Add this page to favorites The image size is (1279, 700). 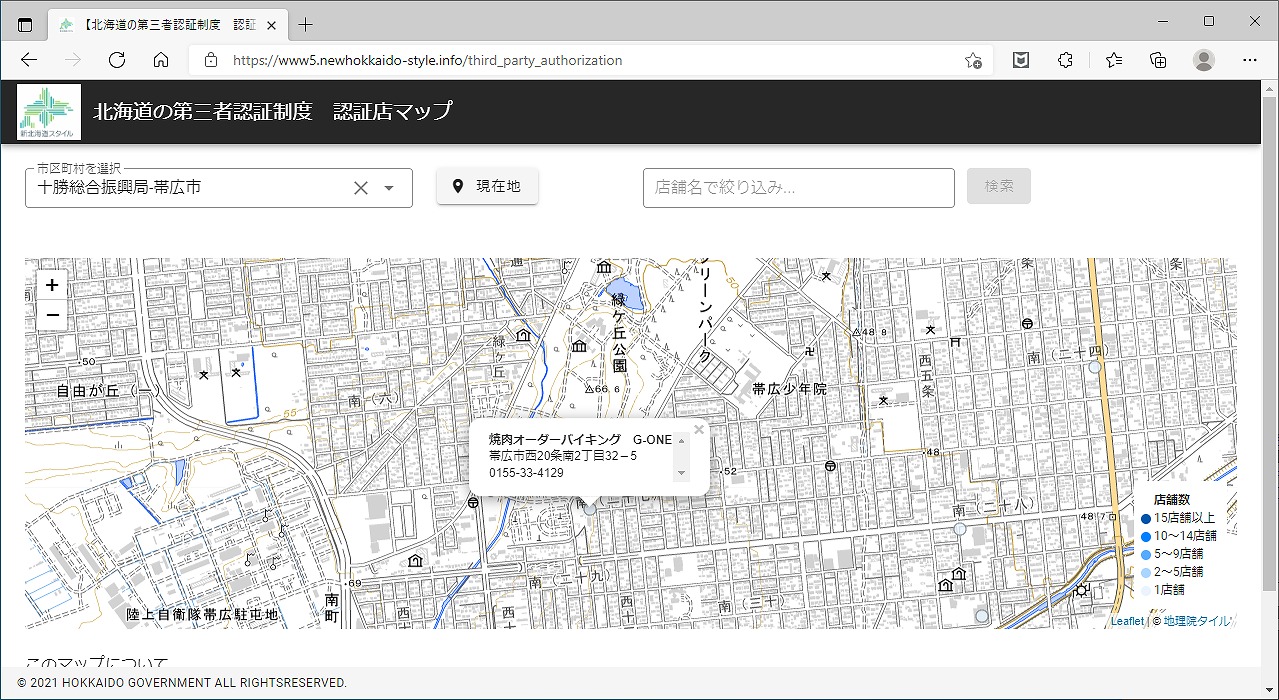(x=972, y=60)
